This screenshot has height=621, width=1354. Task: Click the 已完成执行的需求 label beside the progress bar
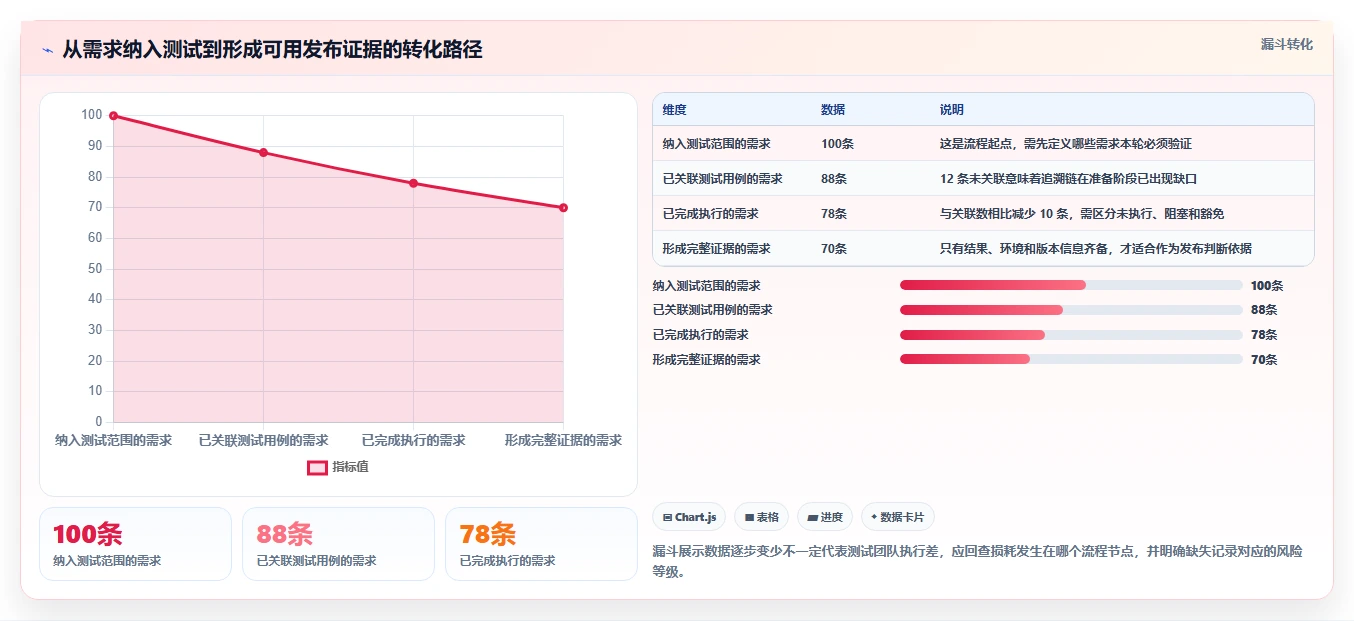pos(700,335)
